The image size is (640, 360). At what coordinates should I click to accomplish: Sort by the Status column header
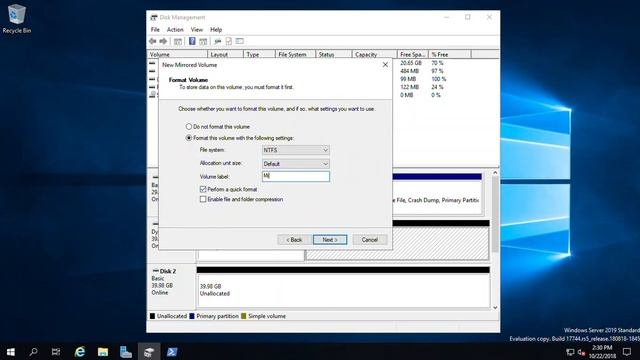click(x=333, y=54)
